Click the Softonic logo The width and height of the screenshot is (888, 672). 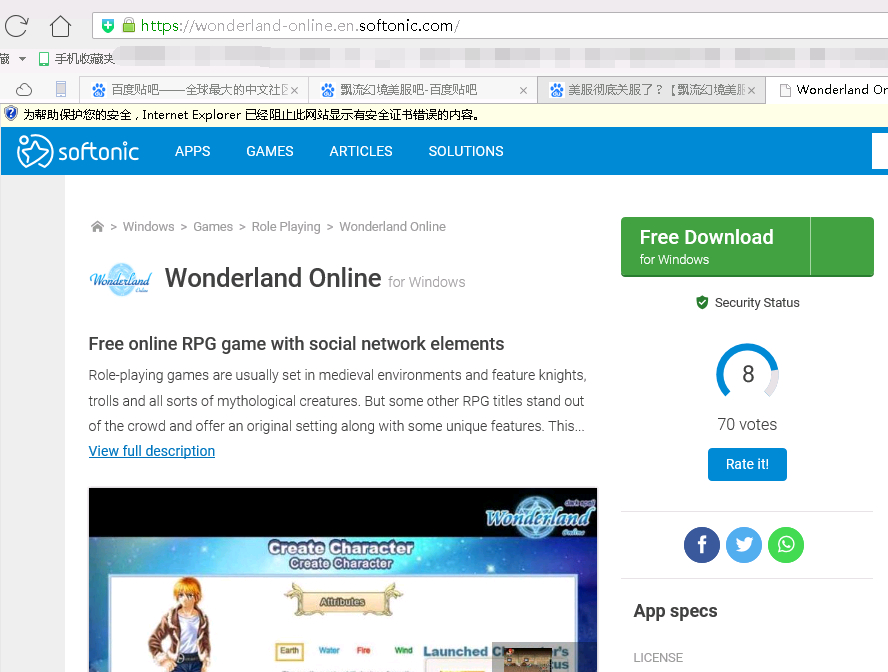pos(78,151)
